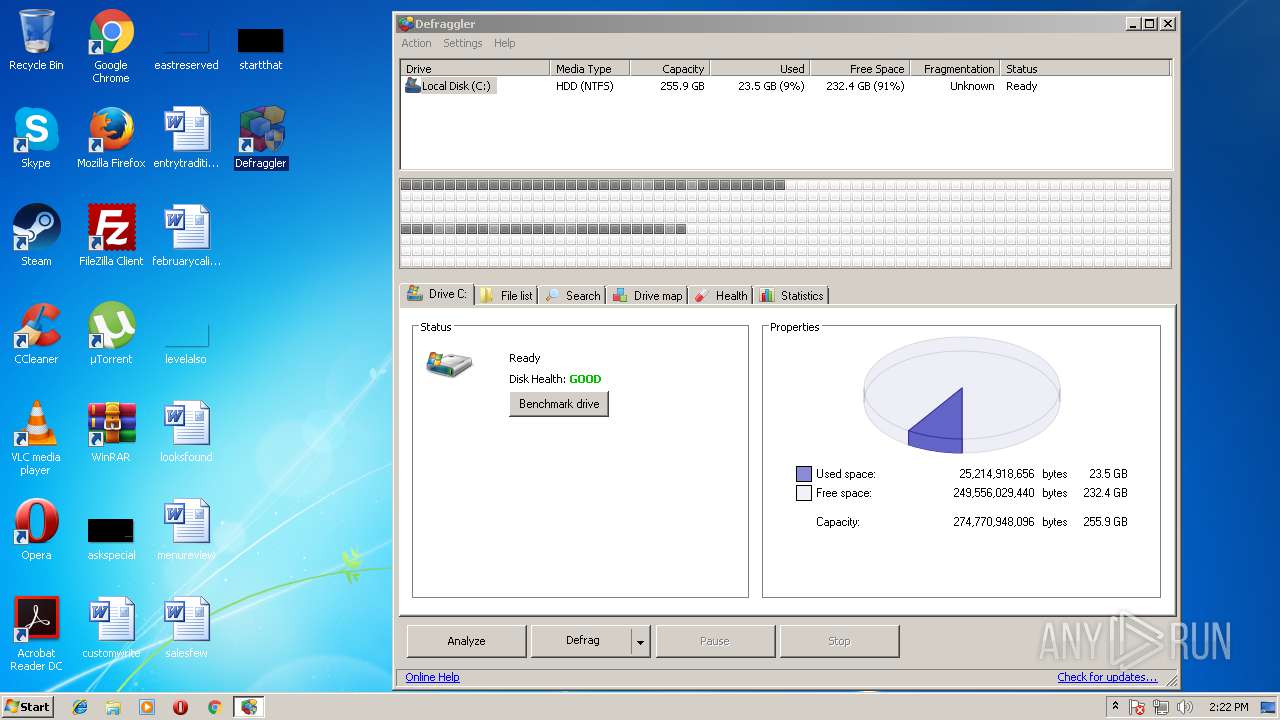1280x720 pixels.
Task: Open the Mozilla Firefox desktop shortcut
Action: coord(111,138)
